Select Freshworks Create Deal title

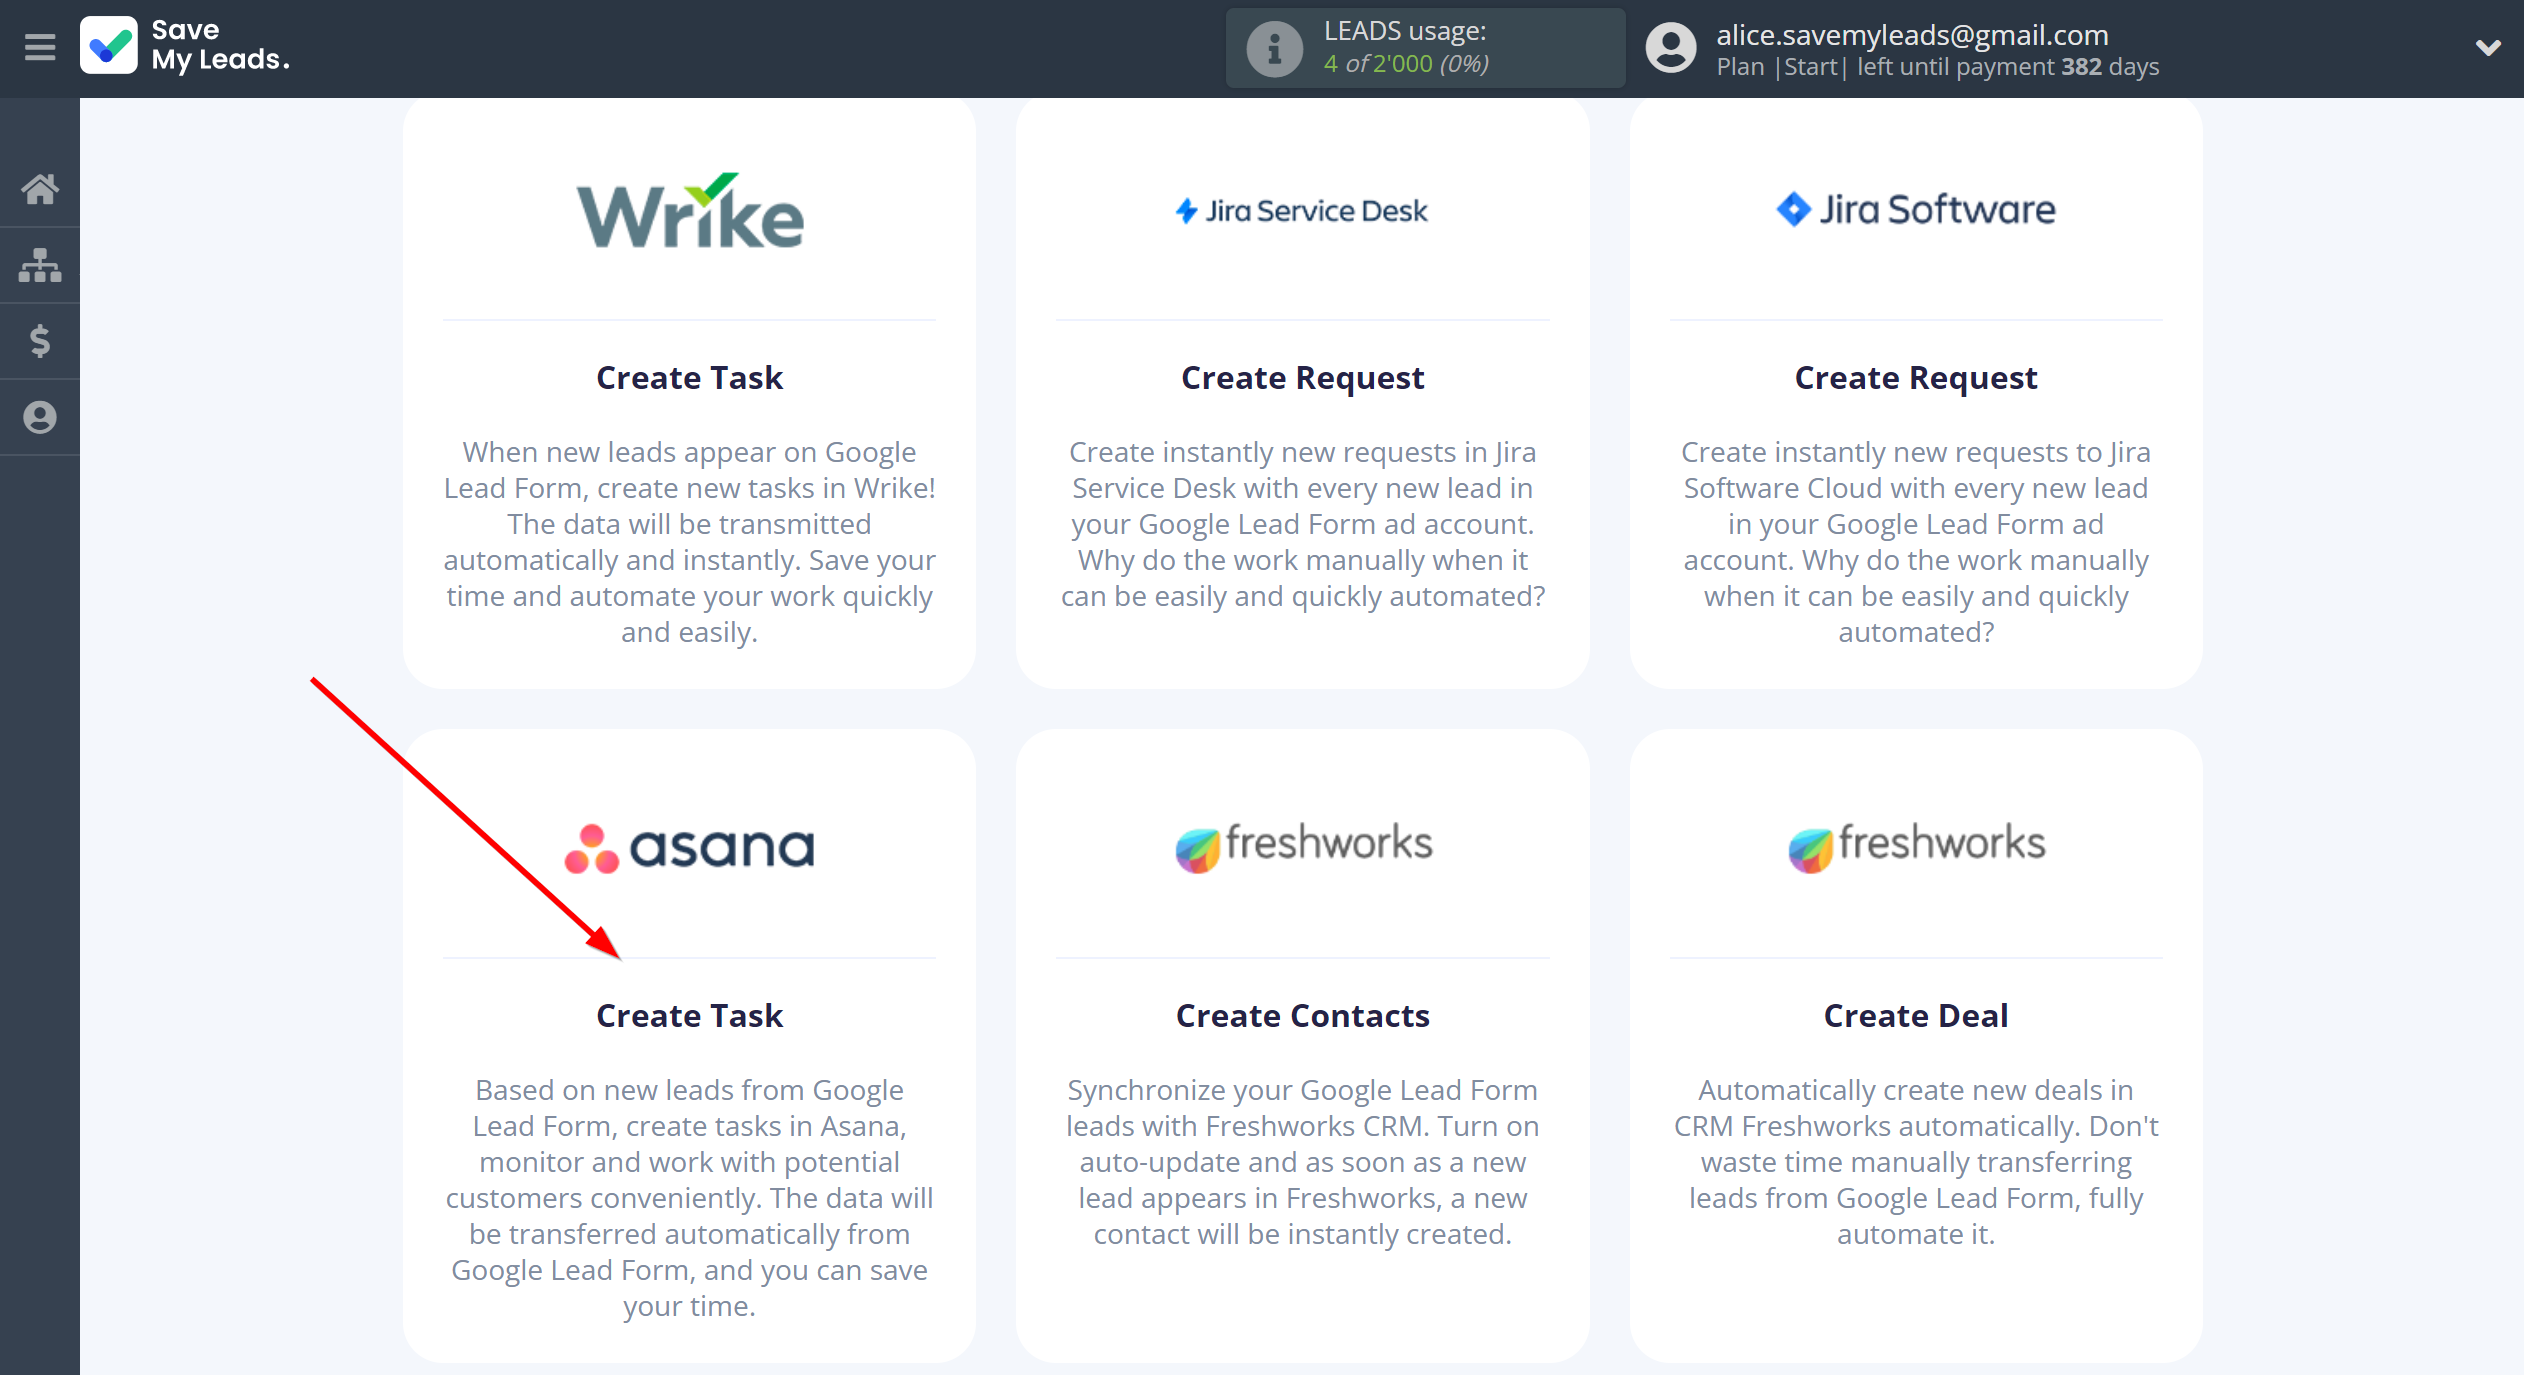pyautogui.click(x=1916, y=1016)
